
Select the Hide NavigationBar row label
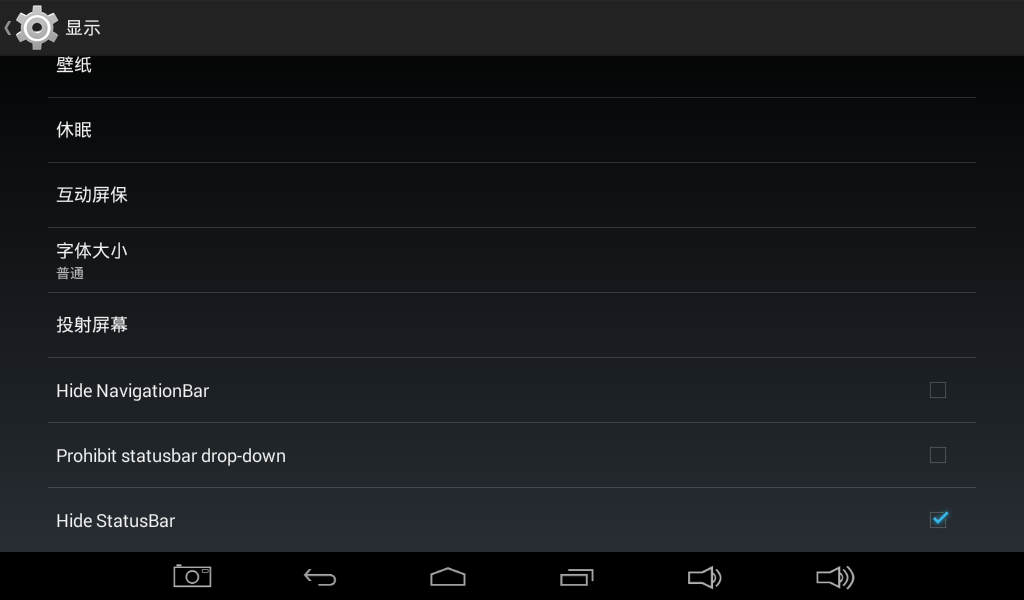(x=133, y=390)
